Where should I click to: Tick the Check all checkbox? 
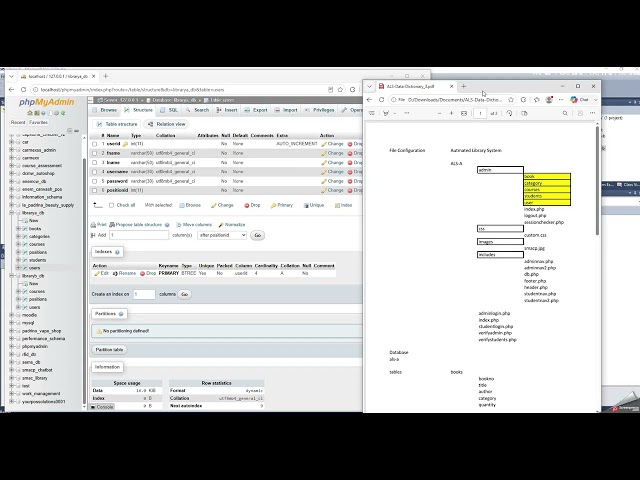point(111,205)
